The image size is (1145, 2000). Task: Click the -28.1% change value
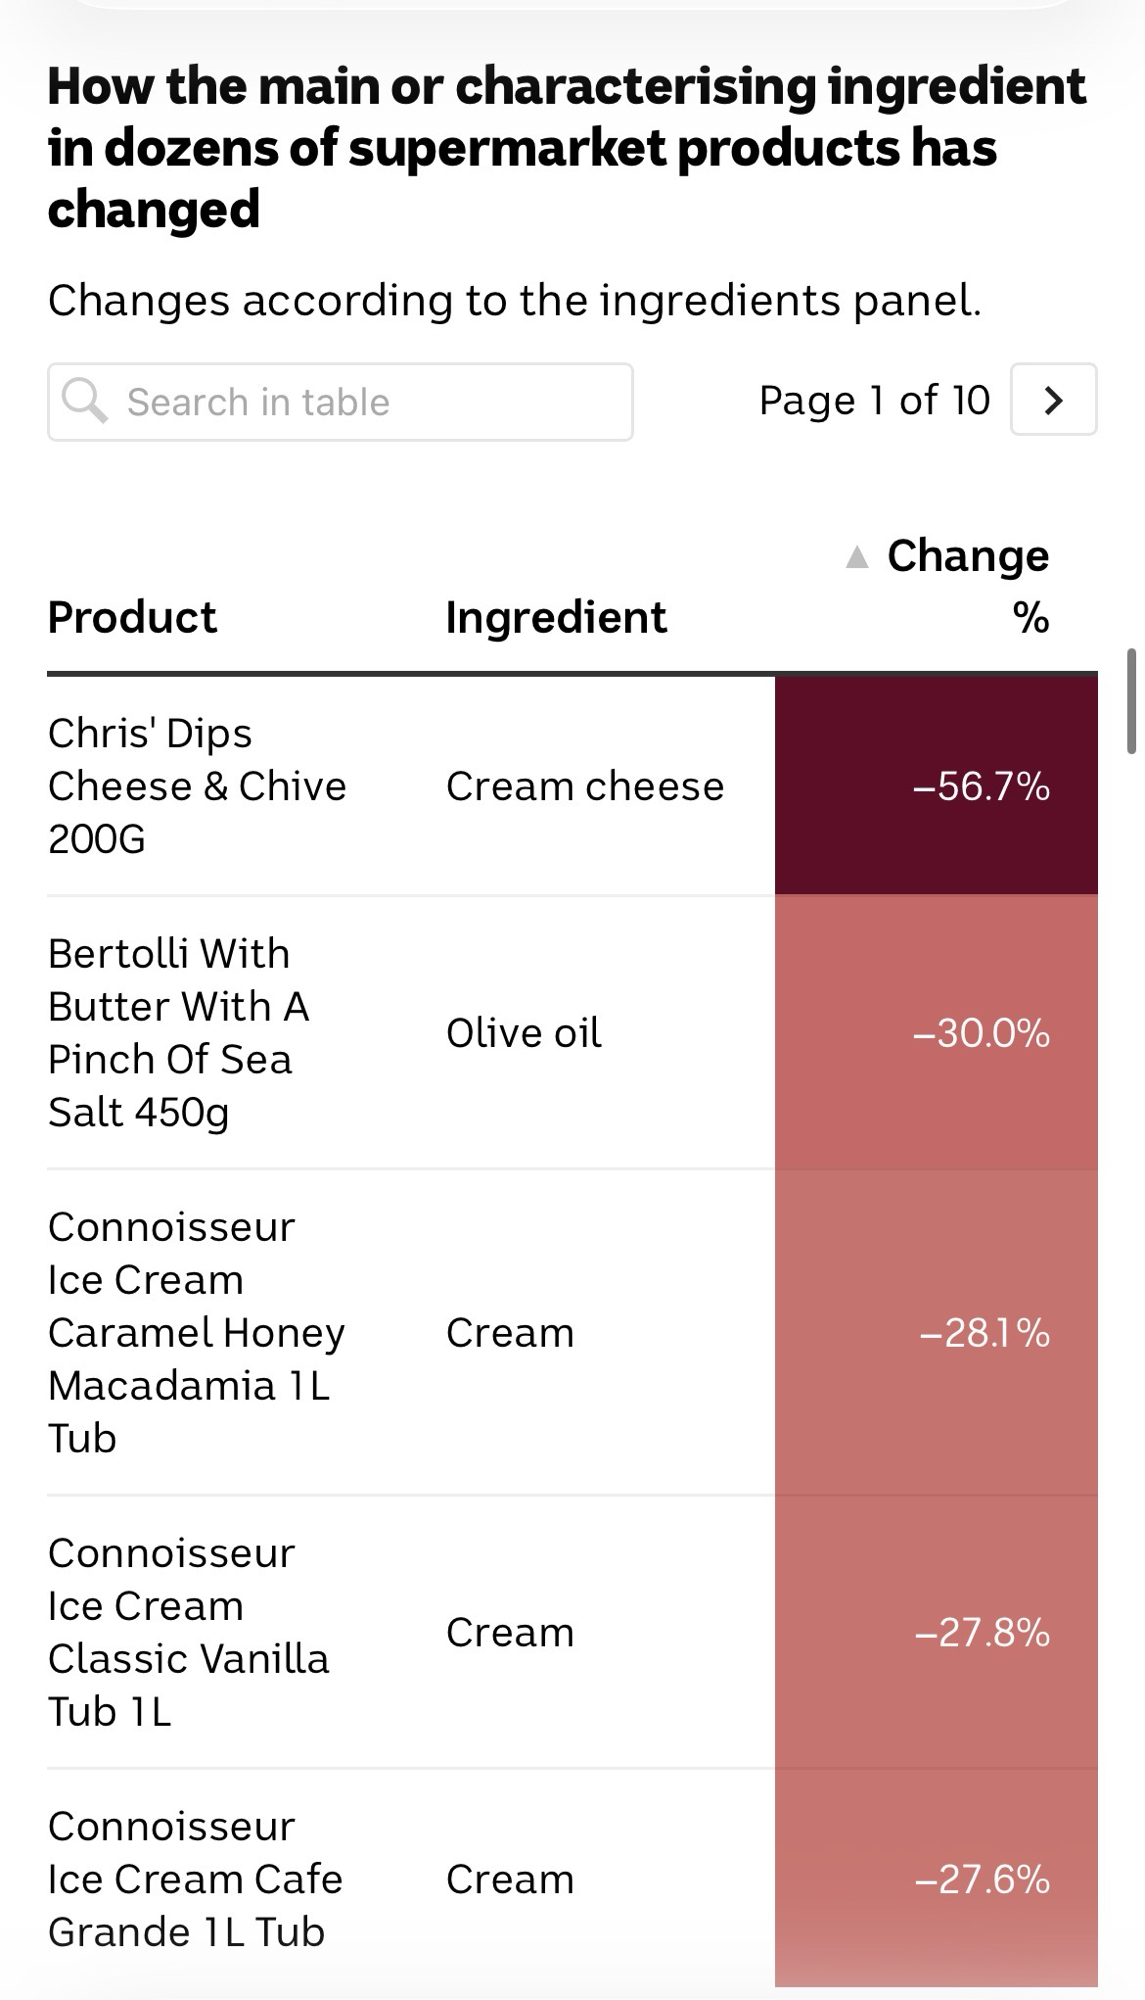984,1333
